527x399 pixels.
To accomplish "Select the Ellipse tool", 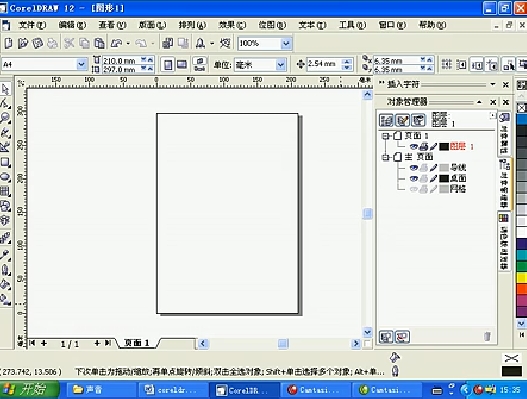I will (6, 177).
